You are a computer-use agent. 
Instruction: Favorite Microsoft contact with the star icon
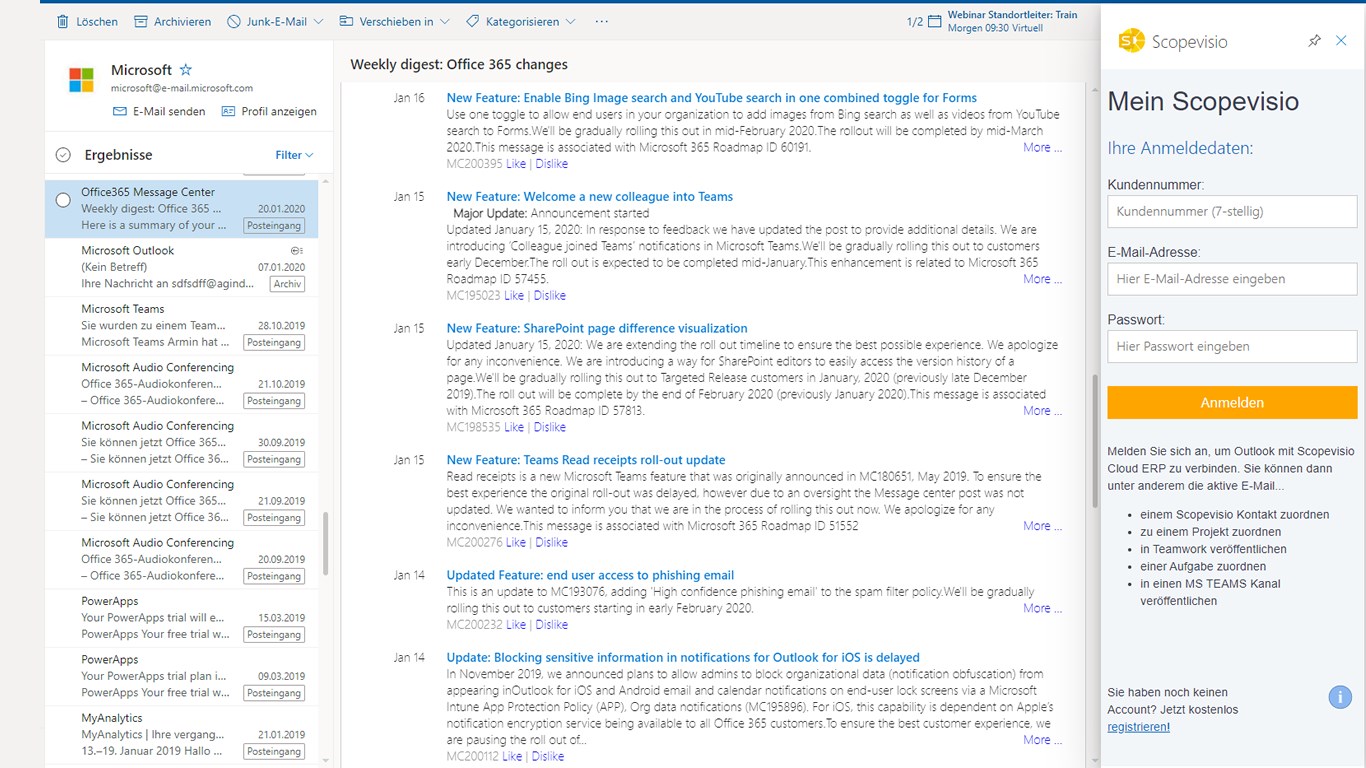(185, 70)
